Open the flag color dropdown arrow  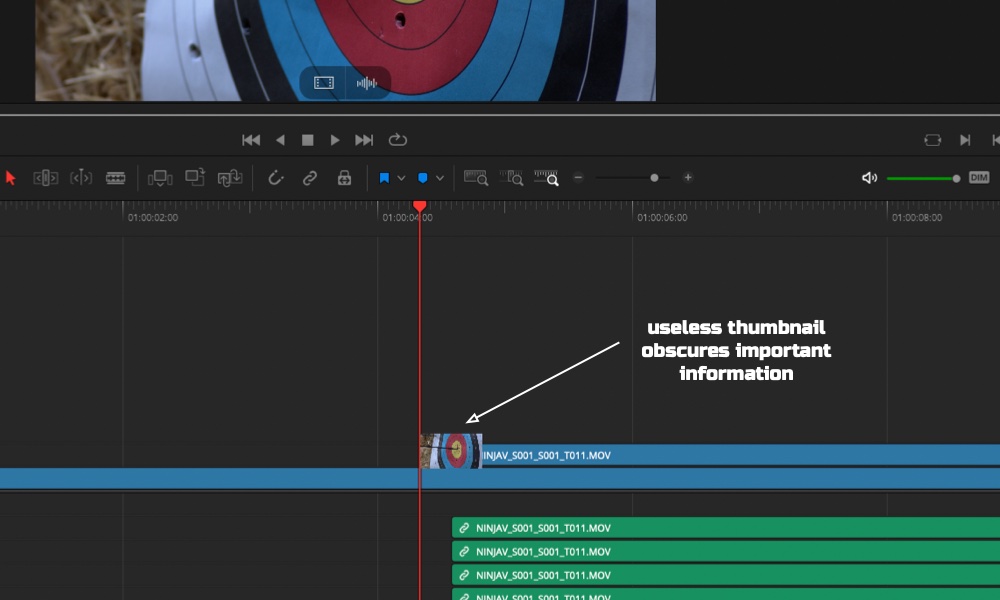click(401, 178)
